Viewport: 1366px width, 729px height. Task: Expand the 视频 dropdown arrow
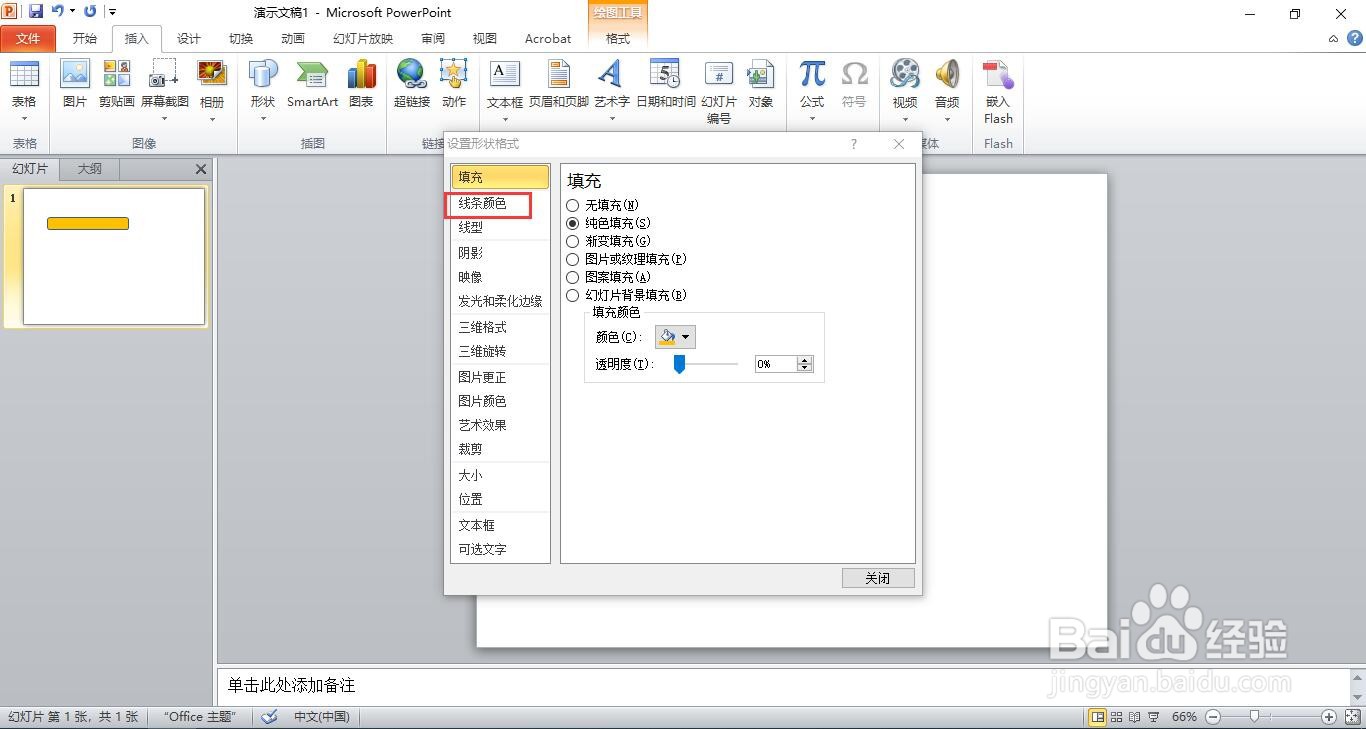[x=905, y=119]
